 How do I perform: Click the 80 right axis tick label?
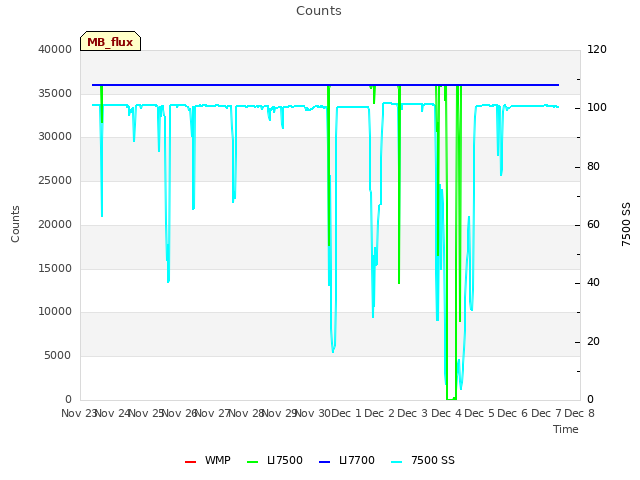coord(593,167)
